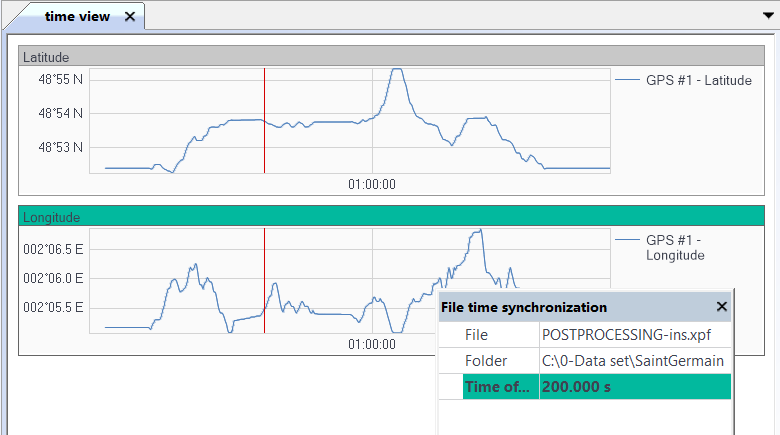Close the File time synchronization panel
The image size is (780, 435).
click(x=722, y=307)
